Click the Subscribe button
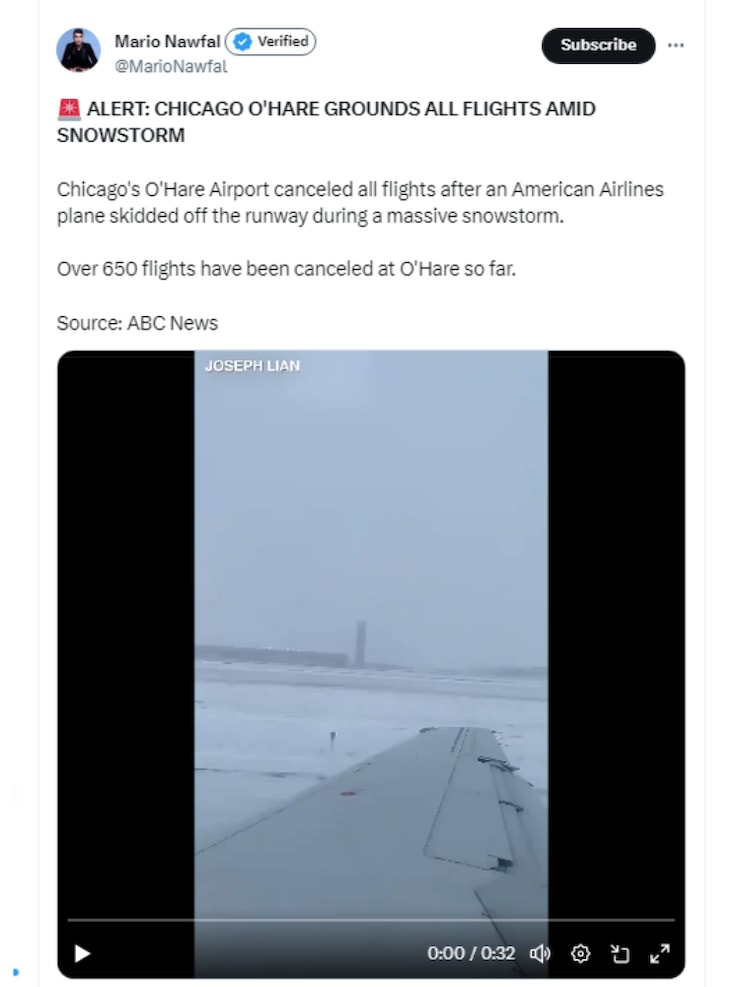This screenshot has height=987, width=750. [598, 45]
